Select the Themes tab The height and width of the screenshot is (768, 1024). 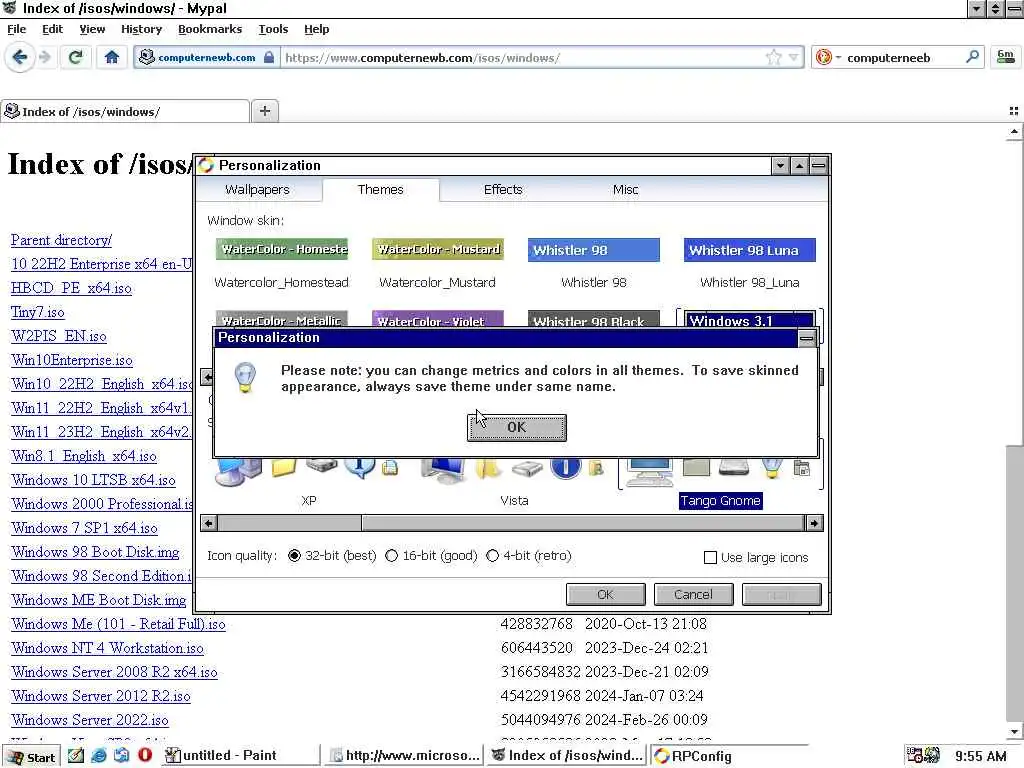coord(381,190)
